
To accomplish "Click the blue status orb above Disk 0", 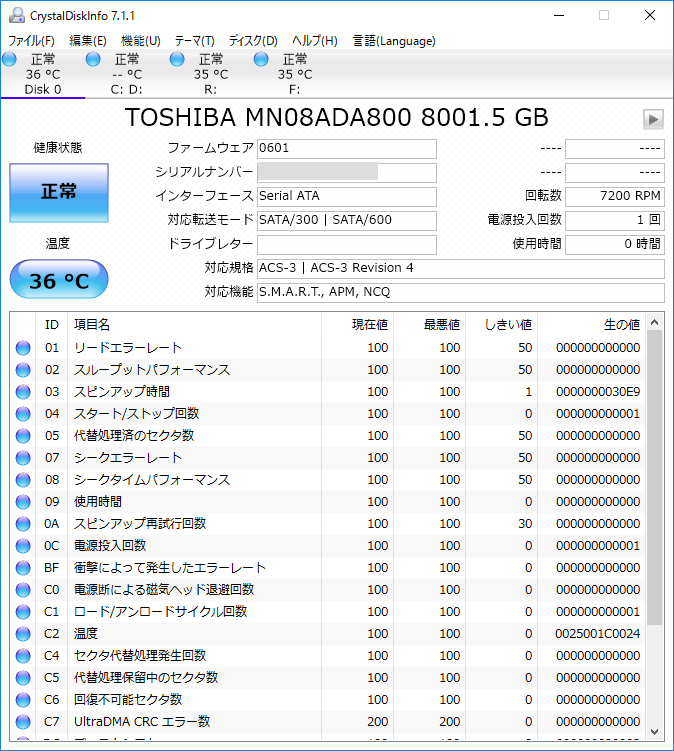I will click(9, 59).
